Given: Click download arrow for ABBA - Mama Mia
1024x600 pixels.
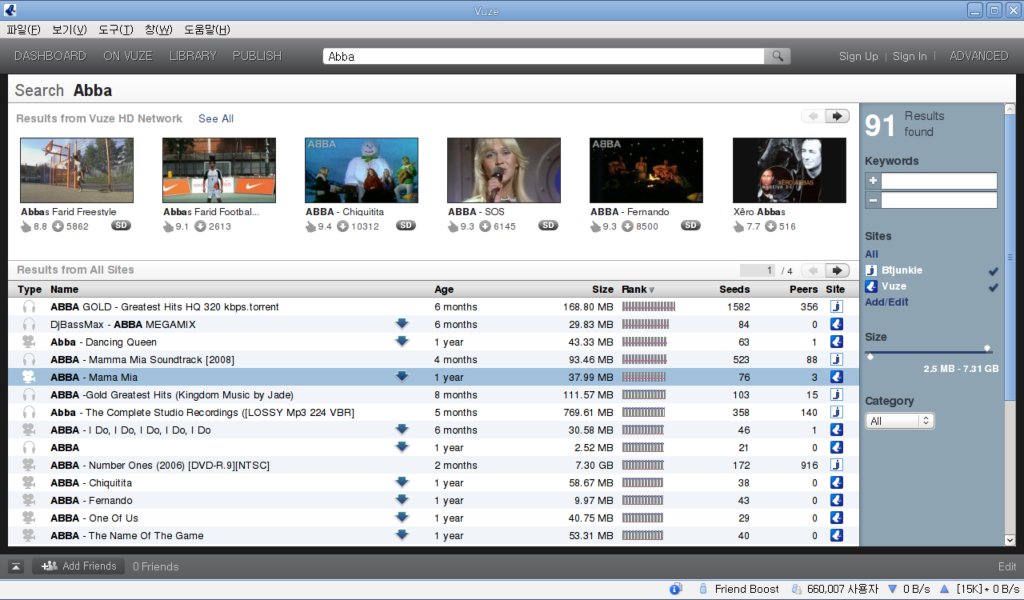Looking at the screenshot, I should [402, 377].
